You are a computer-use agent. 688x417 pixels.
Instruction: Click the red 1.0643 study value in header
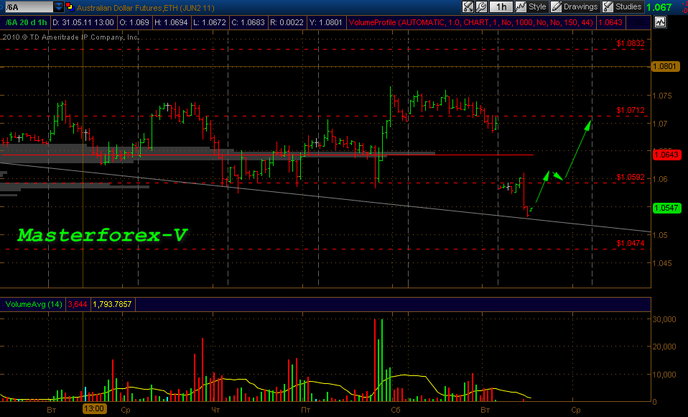[x=610, y=22]
